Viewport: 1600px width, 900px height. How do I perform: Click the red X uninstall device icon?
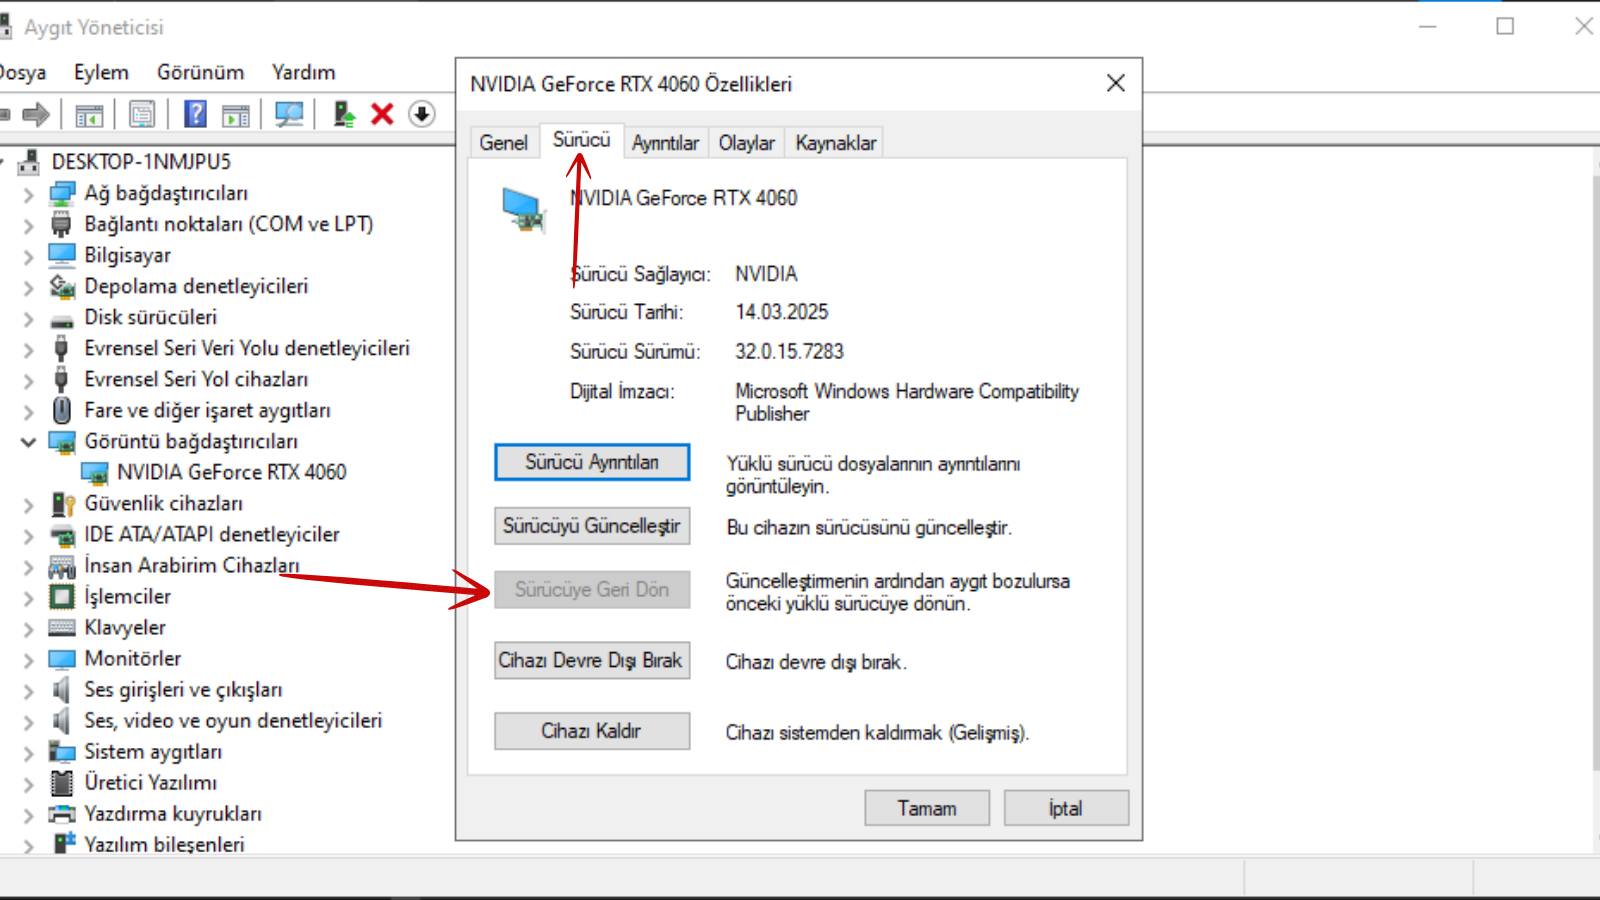point(382,115)
